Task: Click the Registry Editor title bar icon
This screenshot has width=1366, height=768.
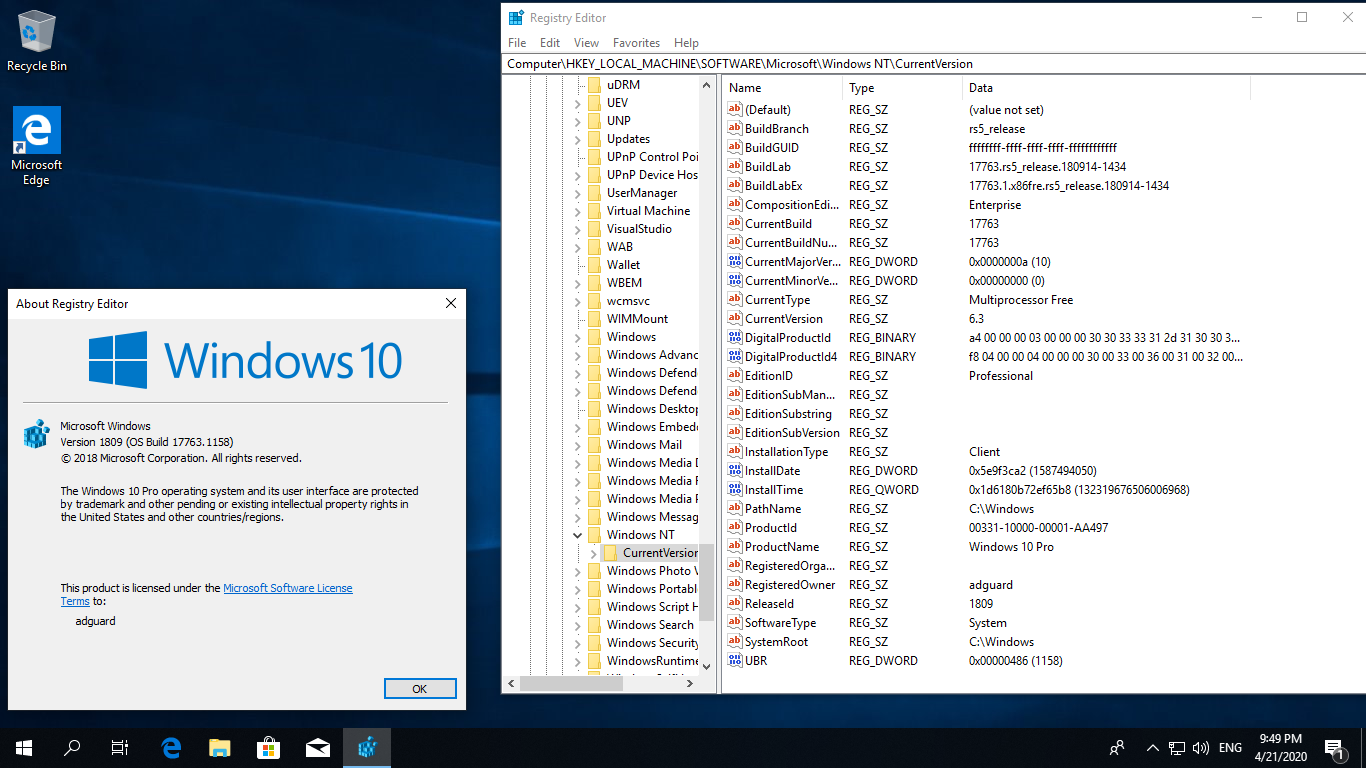Action: [x=516, y=17]
